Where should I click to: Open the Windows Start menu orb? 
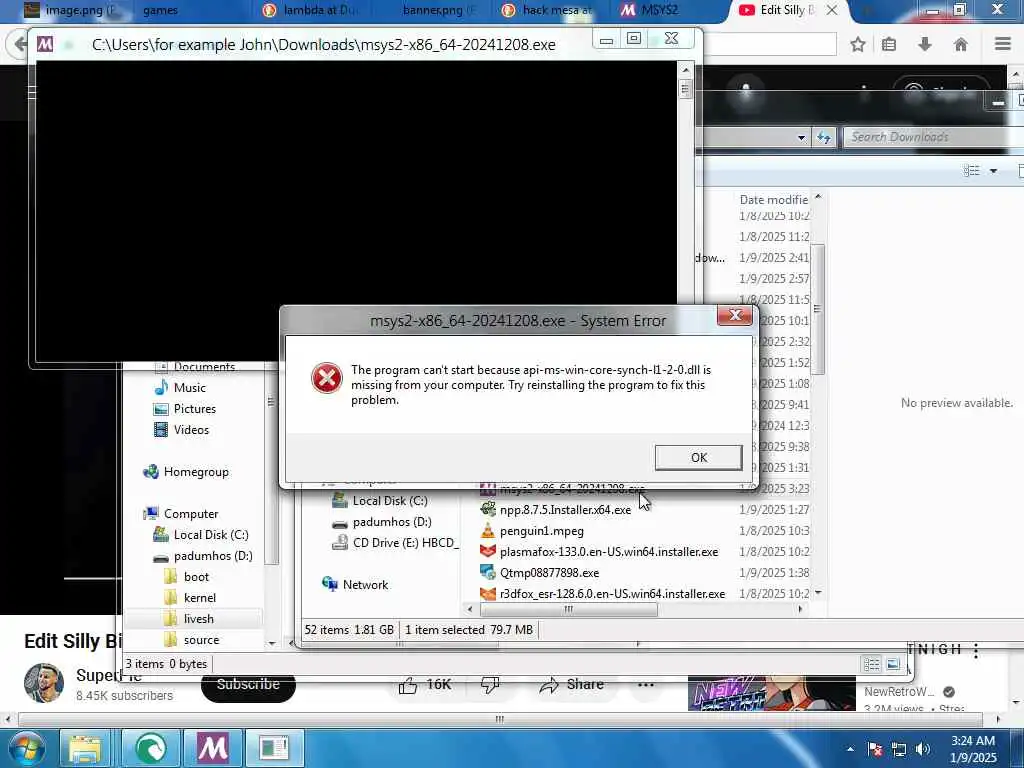[x=26, y=748]
